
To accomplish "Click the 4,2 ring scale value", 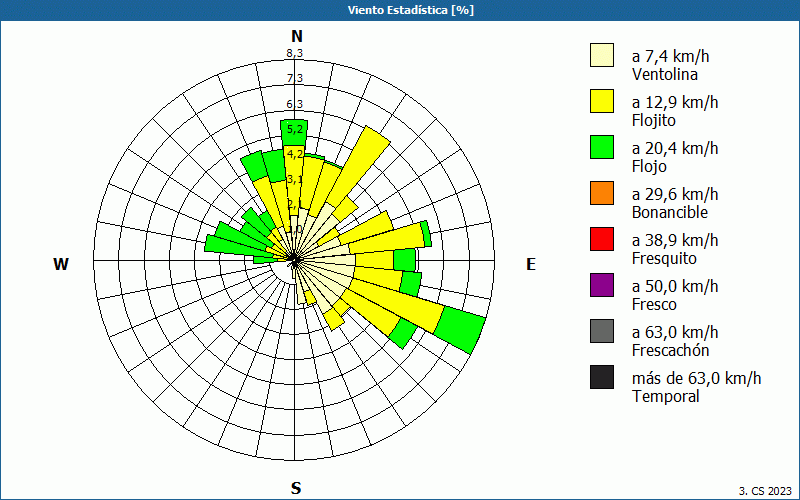I will 294,154.
